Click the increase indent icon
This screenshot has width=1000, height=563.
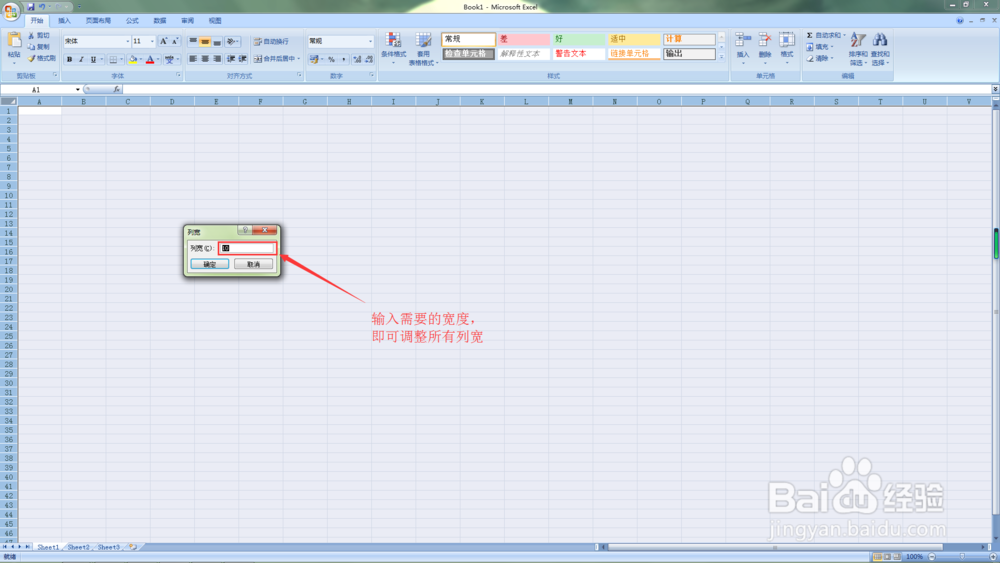tap(242, 59)
